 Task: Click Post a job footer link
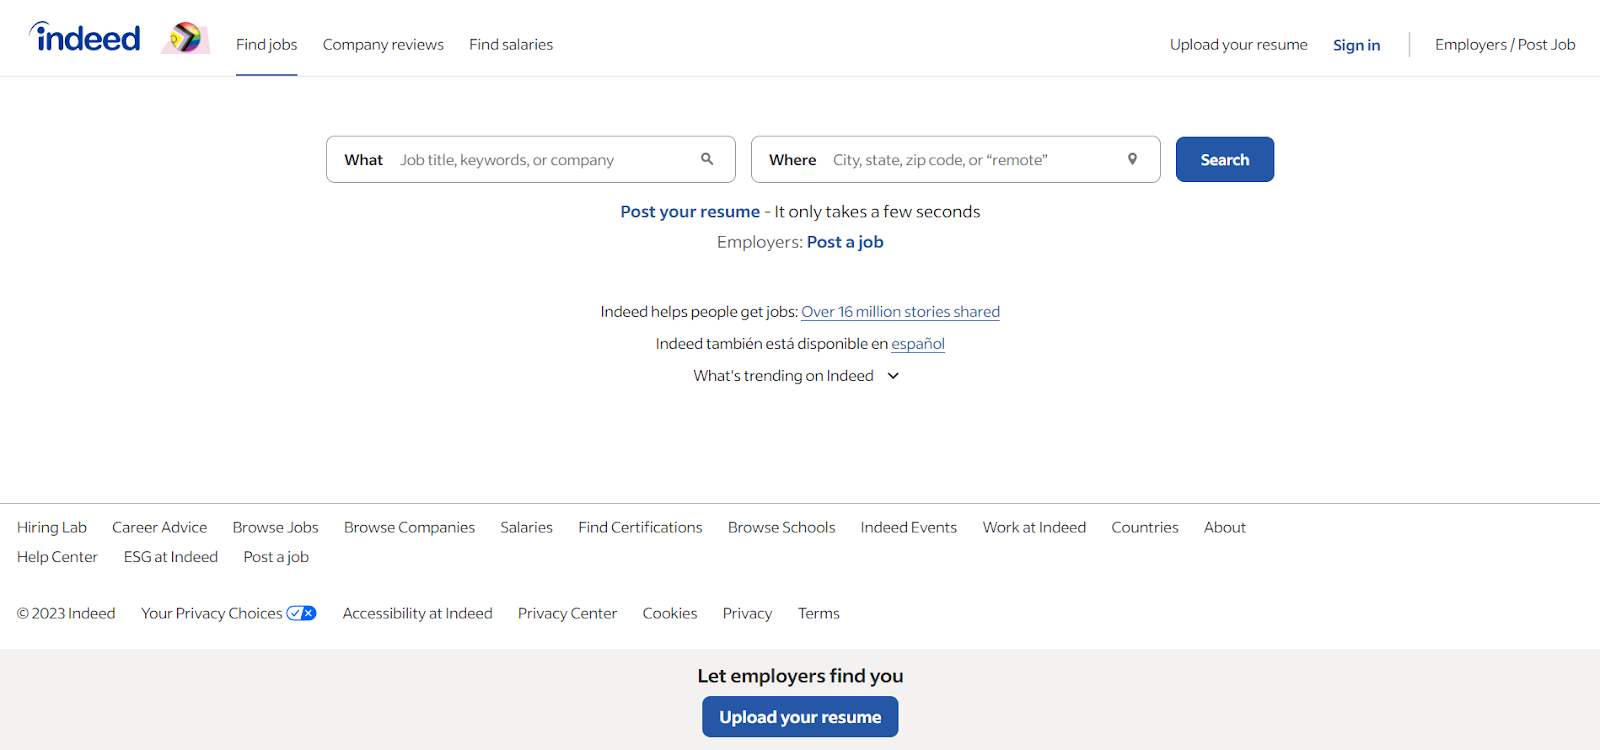[x=276, y=557]
